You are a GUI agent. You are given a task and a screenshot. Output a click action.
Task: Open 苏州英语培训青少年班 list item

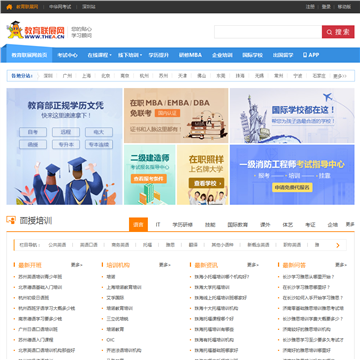pos(40,277)
